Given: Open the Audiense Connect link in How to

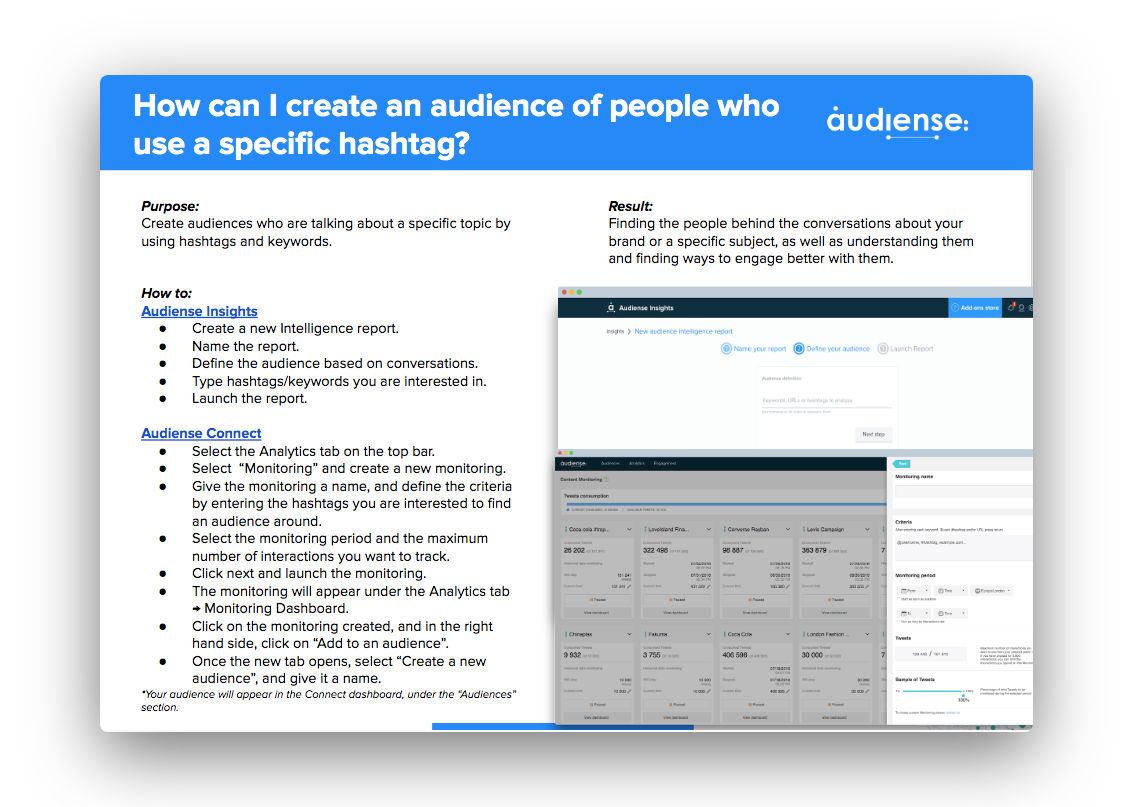Looking at the screenshot, I should (201, 433).
